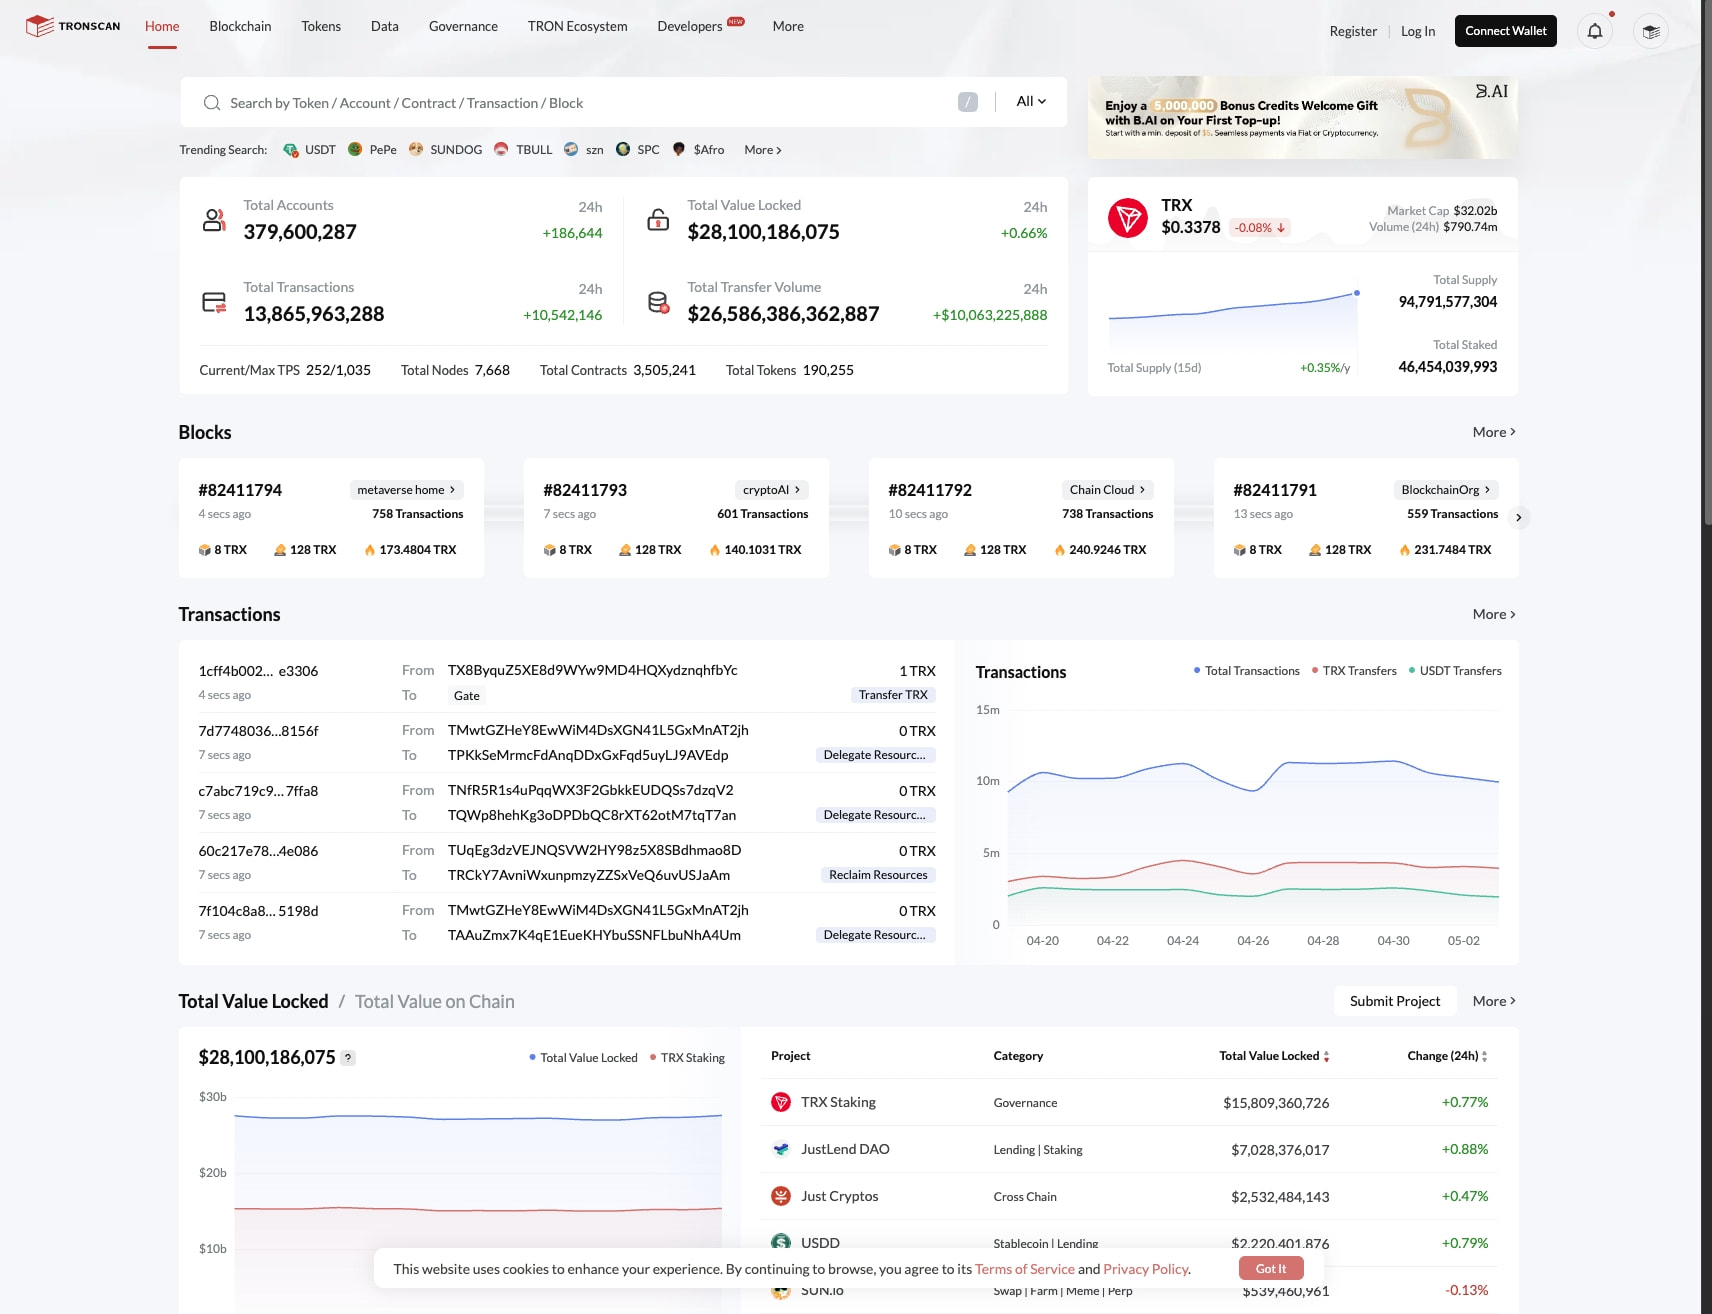This screenshot has width=1712, height=1314.
Task: Click the TRX total supply chart endpoint
Action: pos(1357,293)
